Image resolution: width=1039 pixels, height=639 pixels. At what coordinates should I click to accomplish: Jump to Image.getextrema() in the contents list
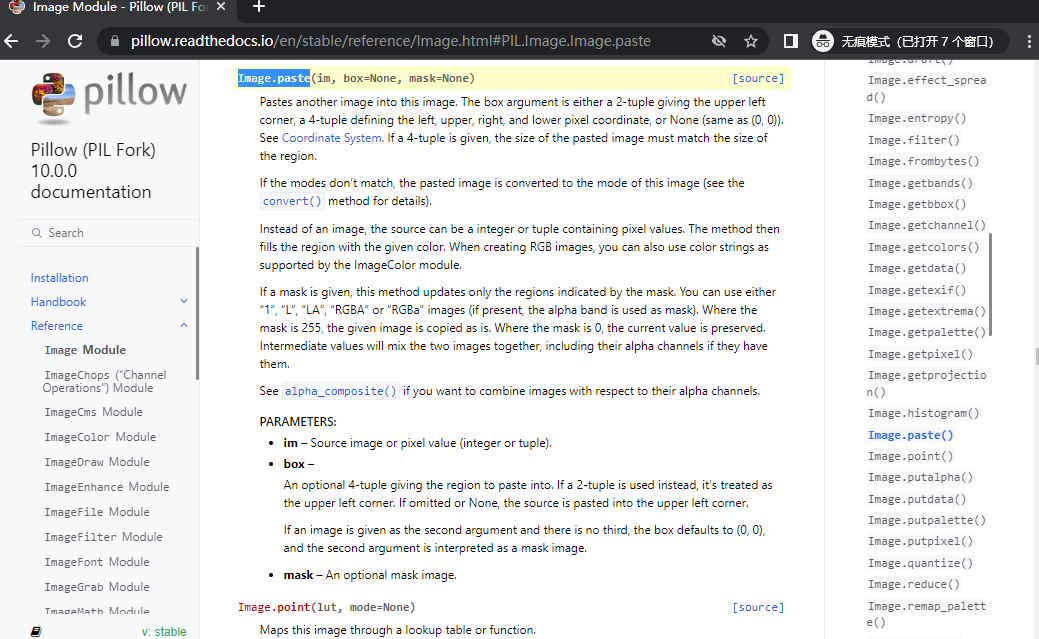pos(927,311)
